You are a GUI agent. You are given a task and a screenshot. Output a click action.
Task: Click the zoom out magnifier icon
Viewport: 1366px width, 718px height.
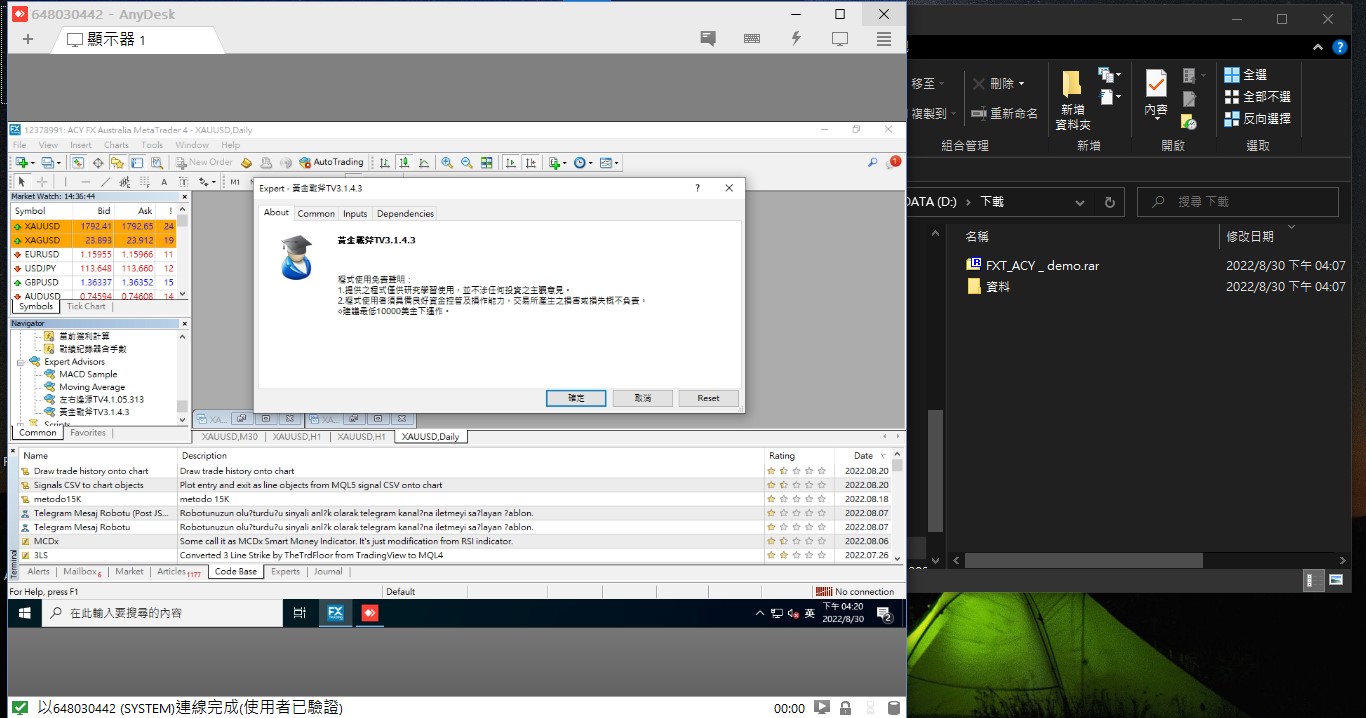pyautogui.click(x=466, y=162)
